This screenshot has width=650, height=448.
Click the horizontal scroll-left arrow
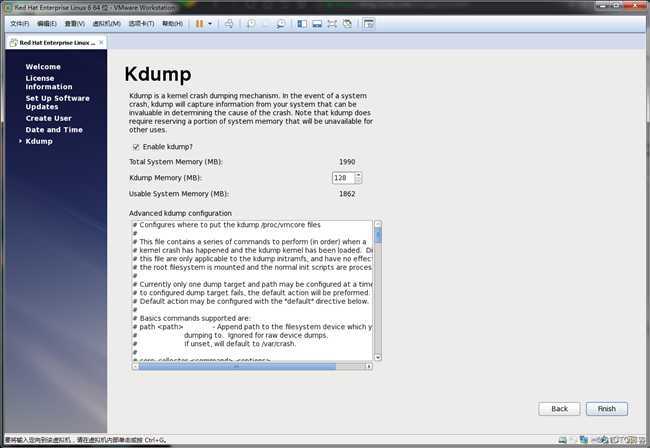pyautogui.click(x=135, y=366)
